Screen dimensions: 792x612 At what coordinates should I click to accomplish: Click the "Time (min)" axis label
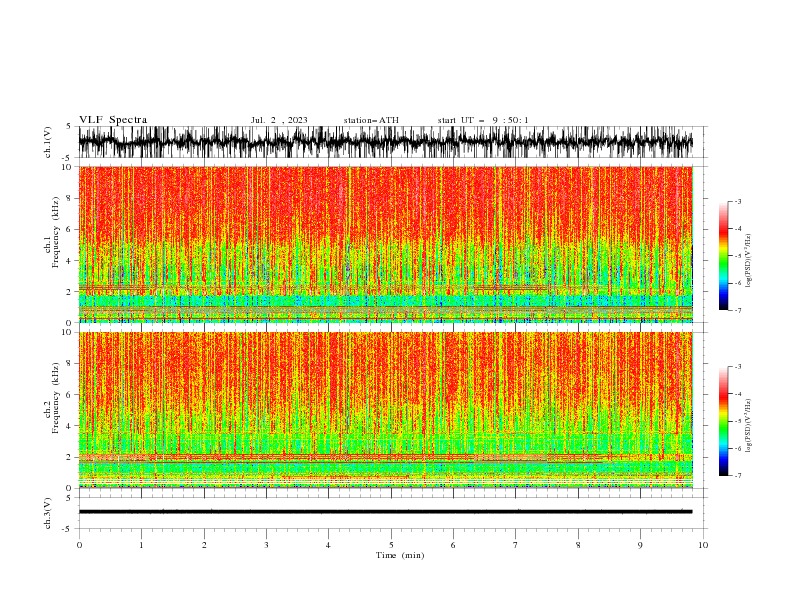(400, 555)
